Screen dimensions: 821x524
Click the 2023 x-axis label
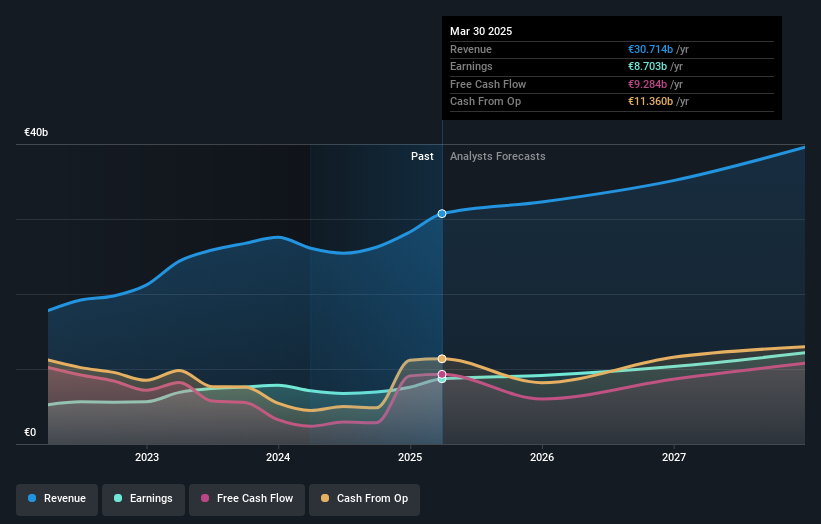coord(147,458)
